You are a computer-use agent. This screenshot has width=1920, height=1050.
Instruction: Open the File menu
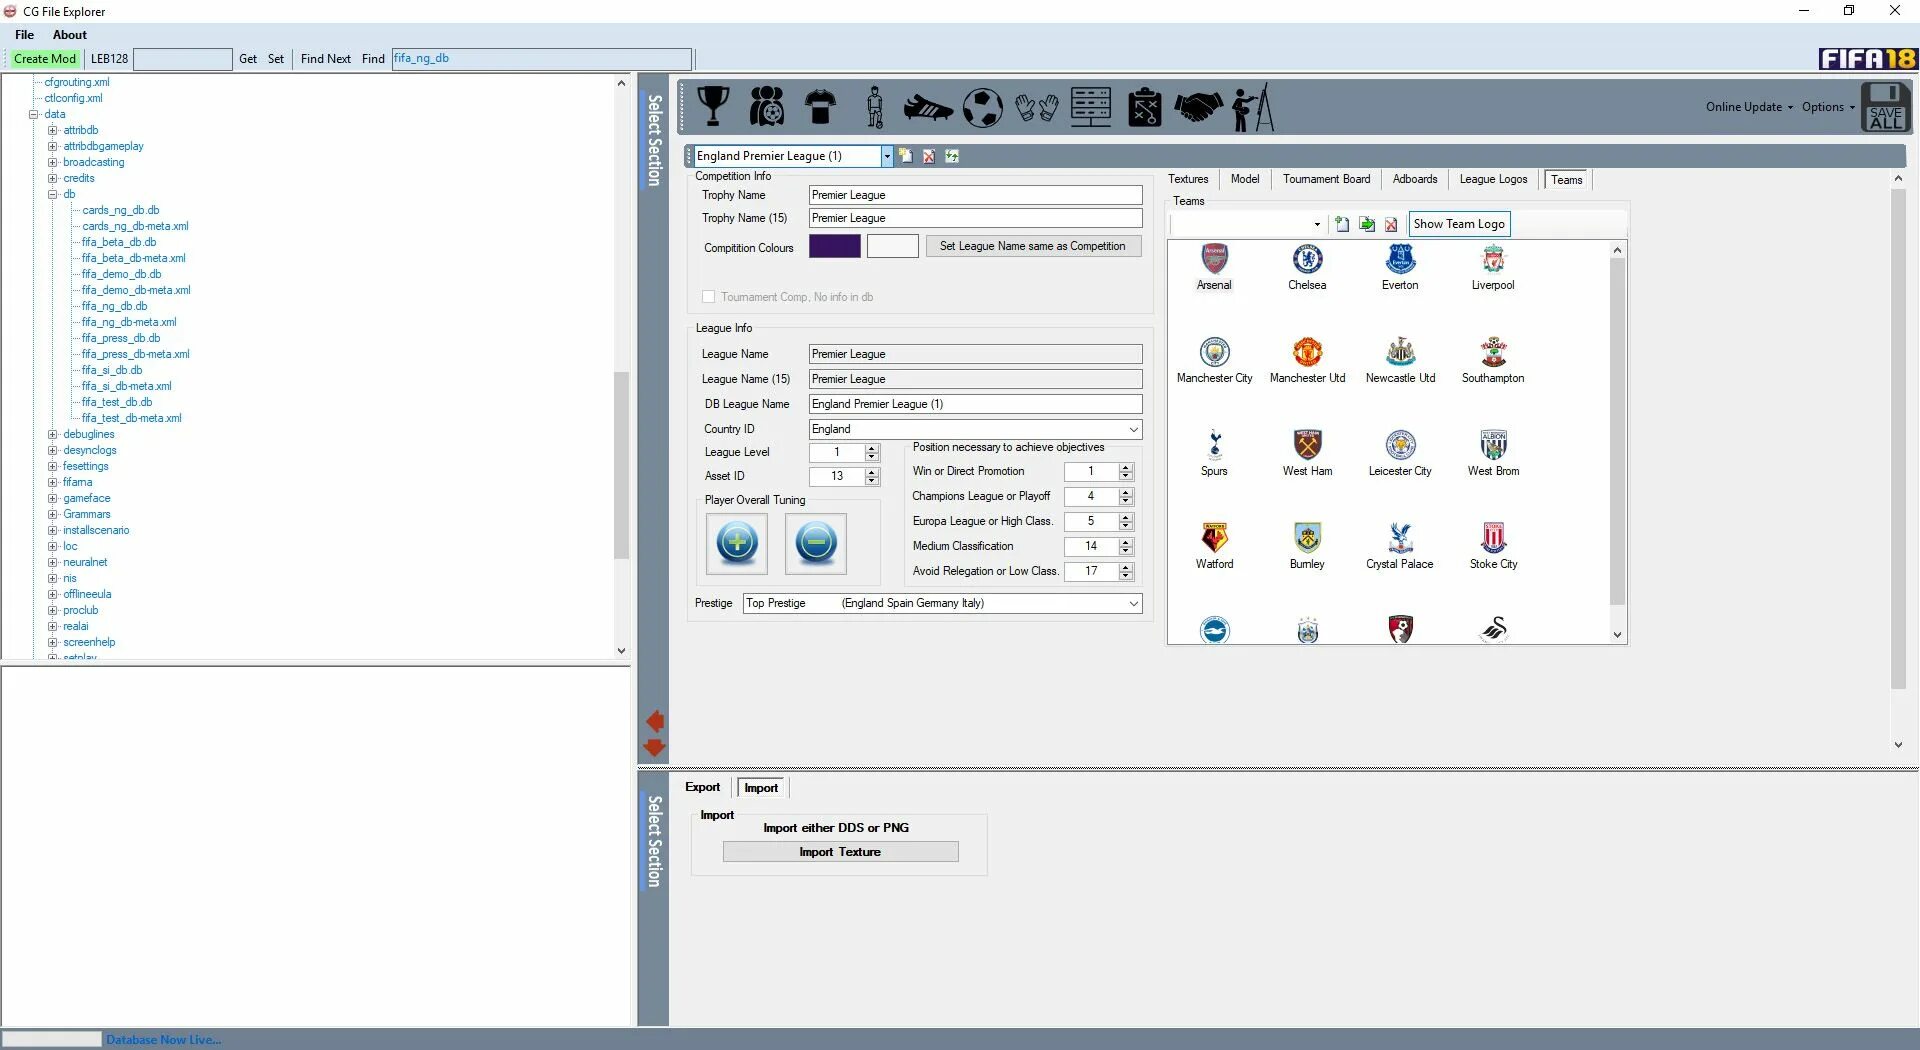pos(25,35)
